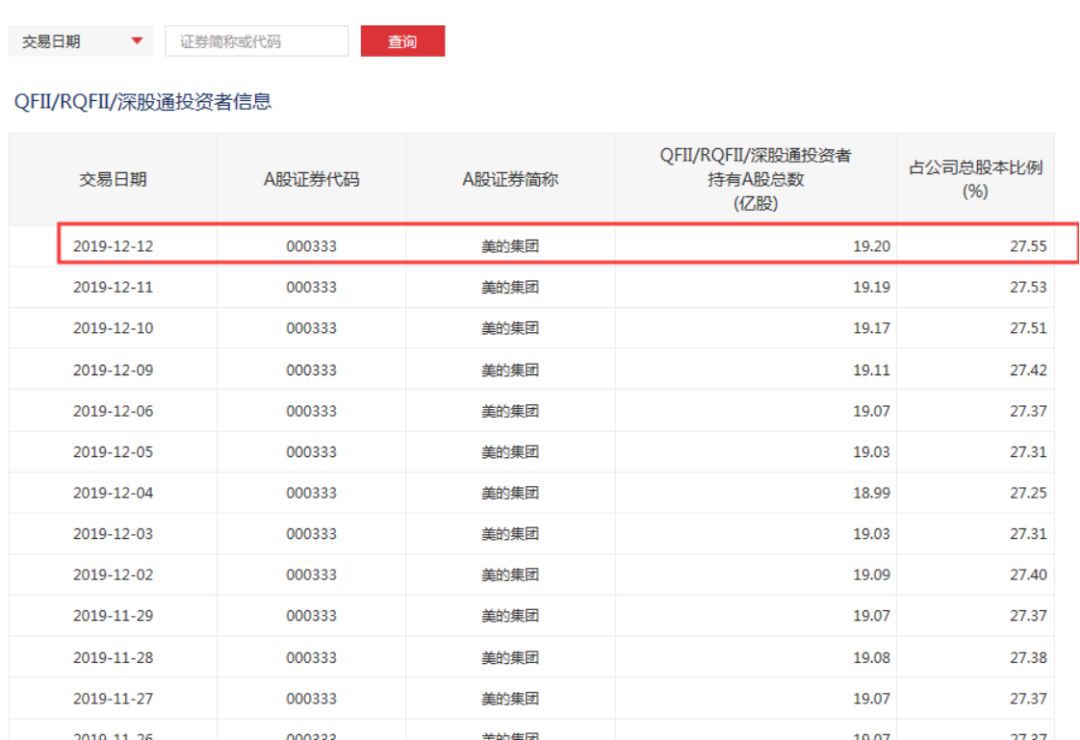Image resolution: width=1080 pixels, height=740 pixels.
Task: Click 美的集团 in the 2019-12-12 row
Action: click(510, 246)
